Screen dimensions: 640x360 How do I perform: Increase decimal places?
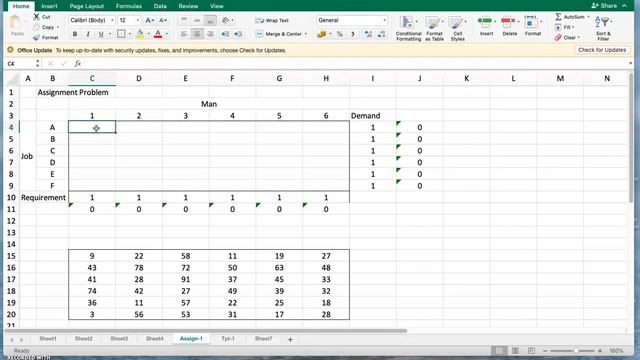(x=368, y=34)
